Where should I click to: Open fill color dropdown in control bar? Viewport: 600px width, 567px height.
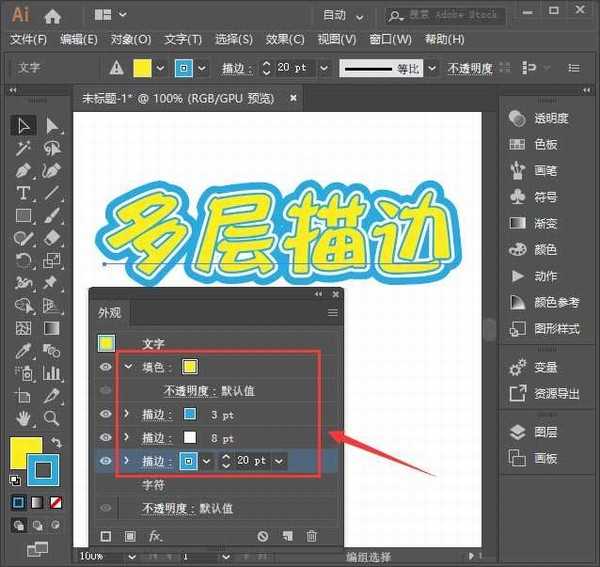pyautogui.click(x=160, y=68)
